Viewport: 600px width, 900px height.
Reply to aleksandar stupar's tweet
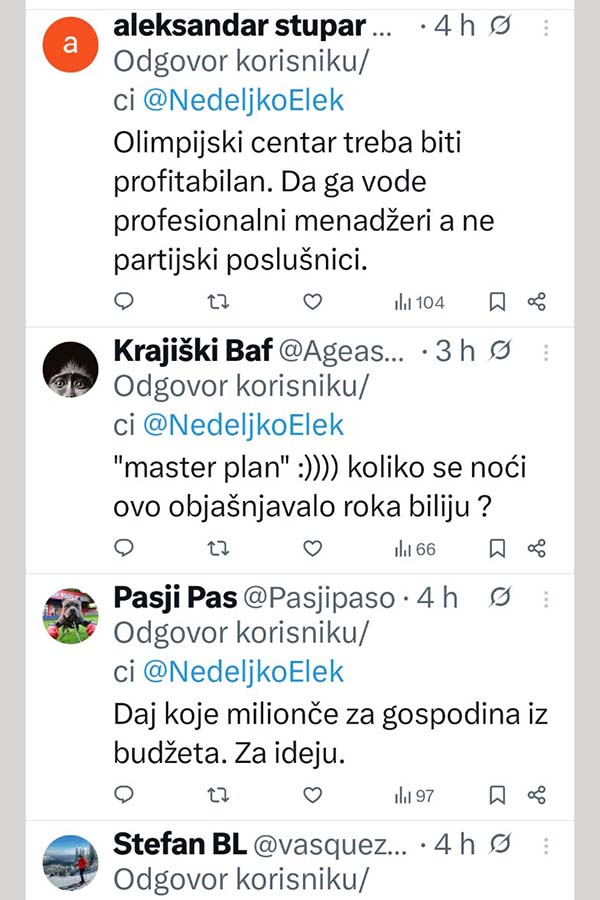coord(125,301)
